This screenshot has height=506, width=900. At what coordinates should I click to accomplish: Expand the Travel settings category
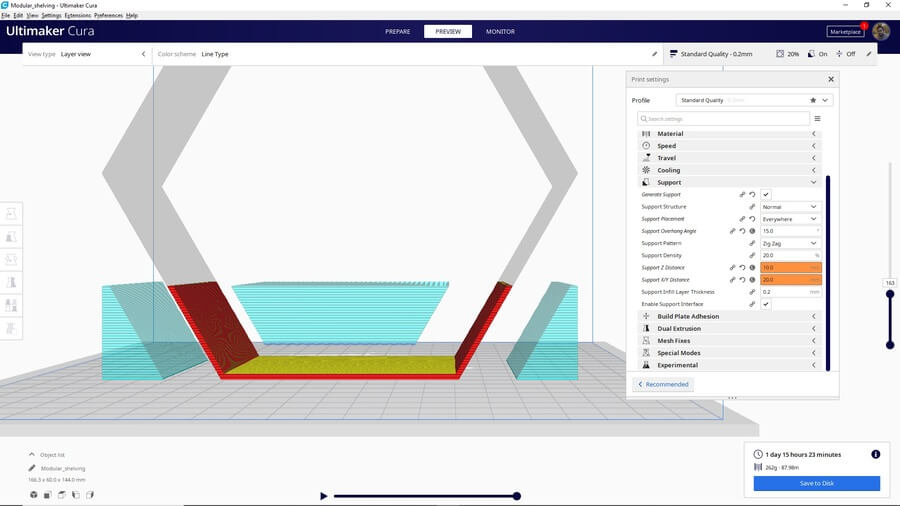point(729,158)
